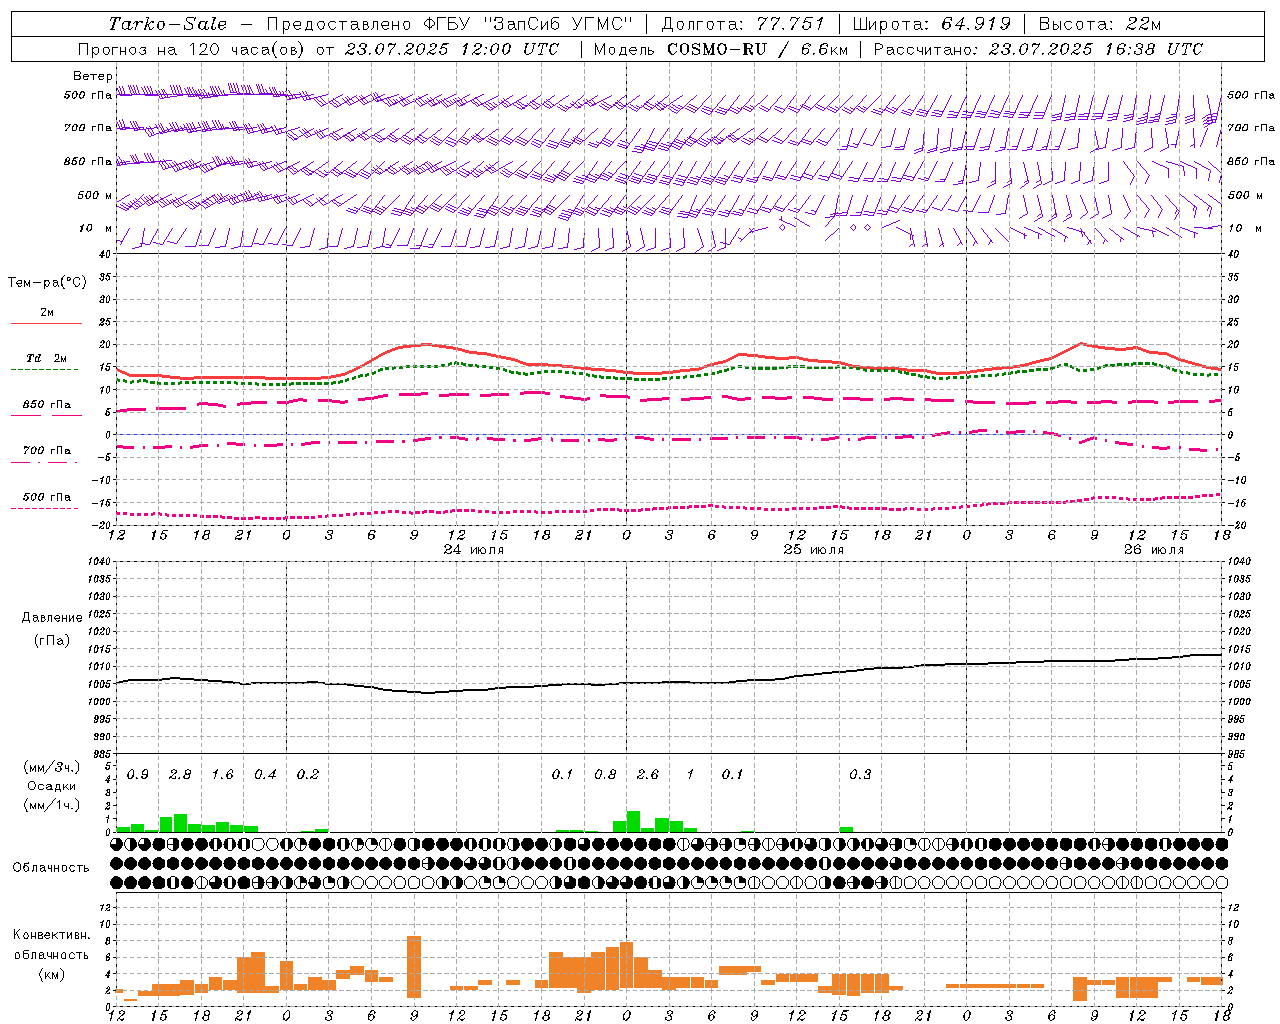
Task: Click the 'Конвективн.' convective cloud label
Action: point(52,936)
